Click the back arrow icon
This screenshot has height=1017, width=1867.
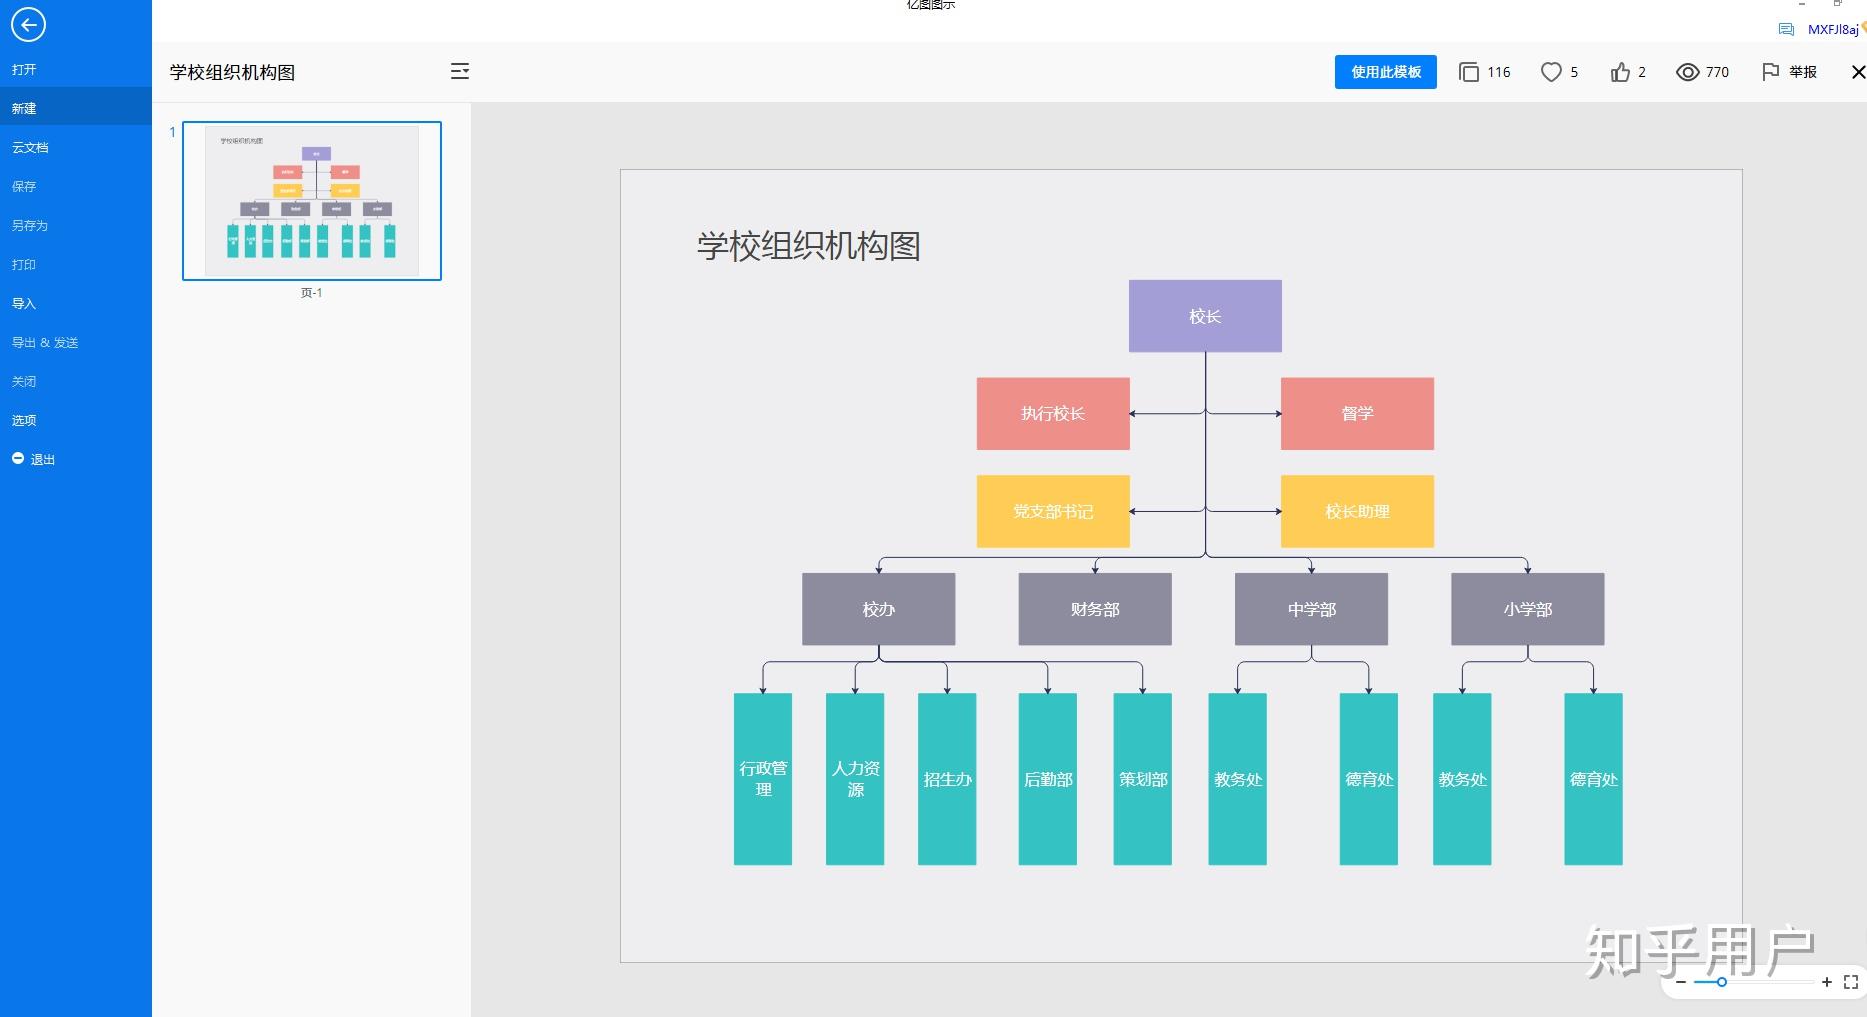point(28,25)
